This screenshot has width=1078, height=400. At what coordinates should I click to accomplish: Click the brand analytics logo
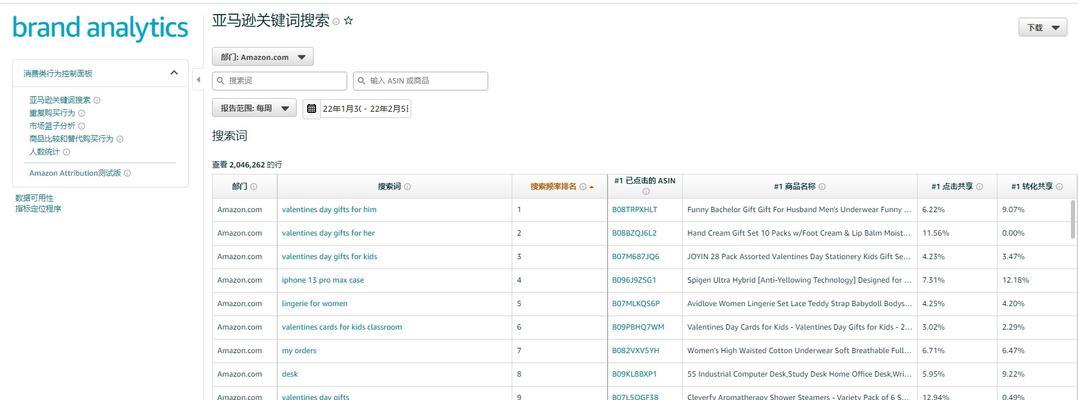point(100,28)
